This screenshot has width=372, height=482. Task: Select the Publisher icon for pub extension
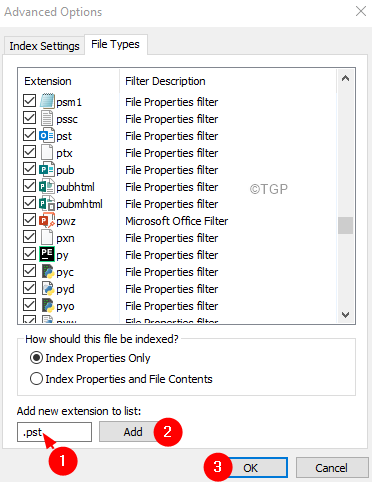(47, 170)
